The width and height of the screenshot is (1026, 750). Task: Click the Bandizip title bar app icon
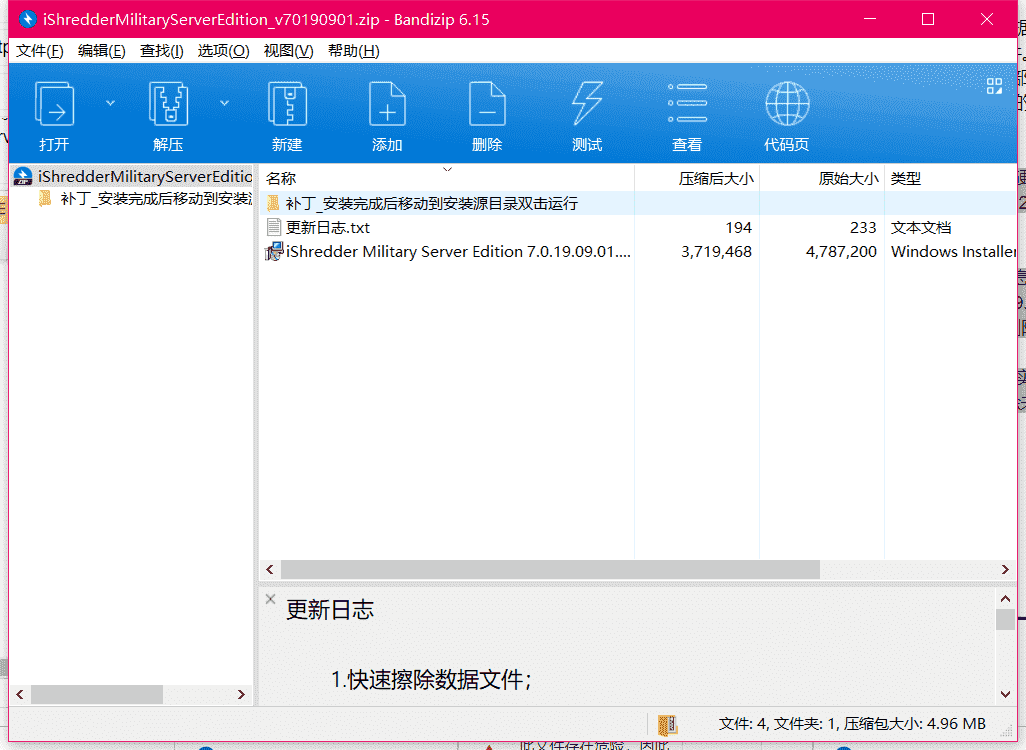point(27,19)
